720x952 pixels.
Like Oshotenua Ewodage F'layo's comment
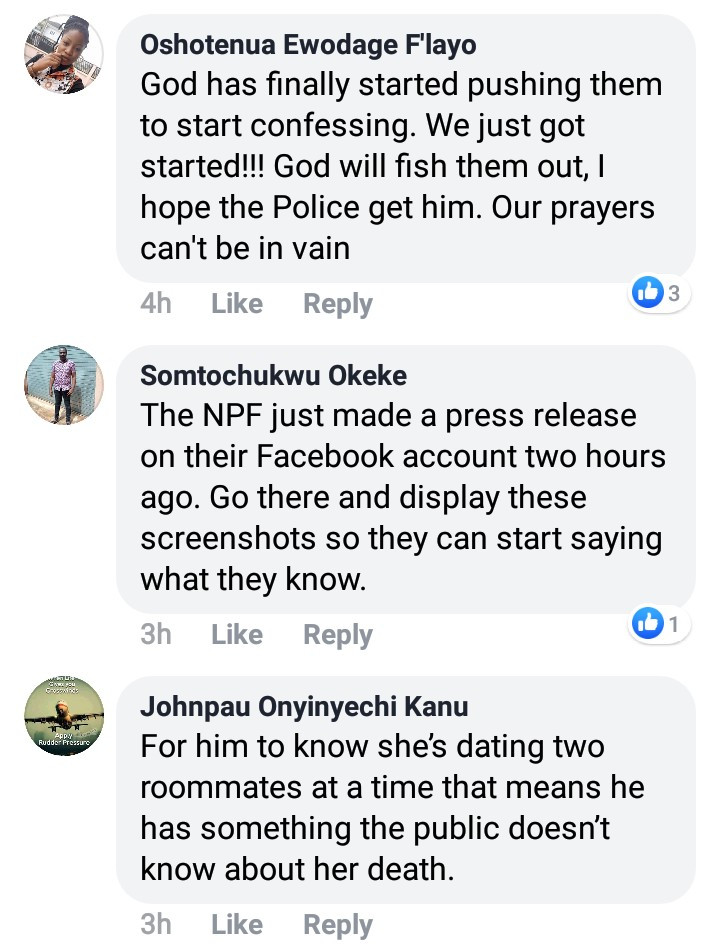coord(237,304)
